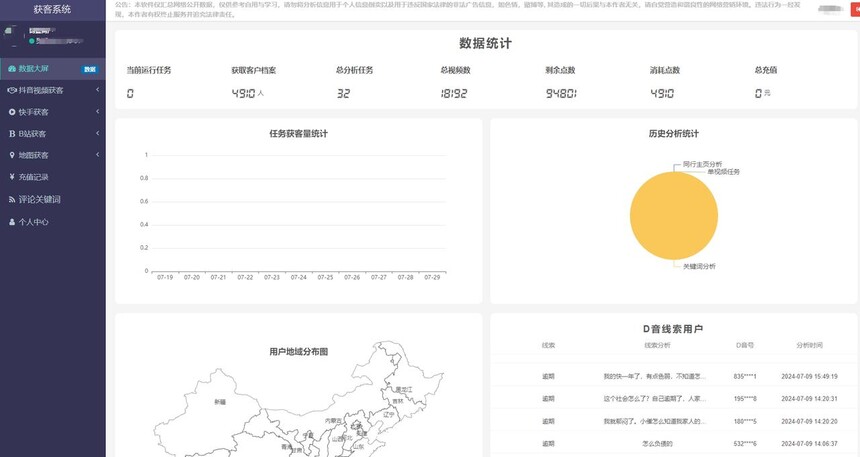
Task: Click 新疆 region on the distribution map
Action: 219,402
